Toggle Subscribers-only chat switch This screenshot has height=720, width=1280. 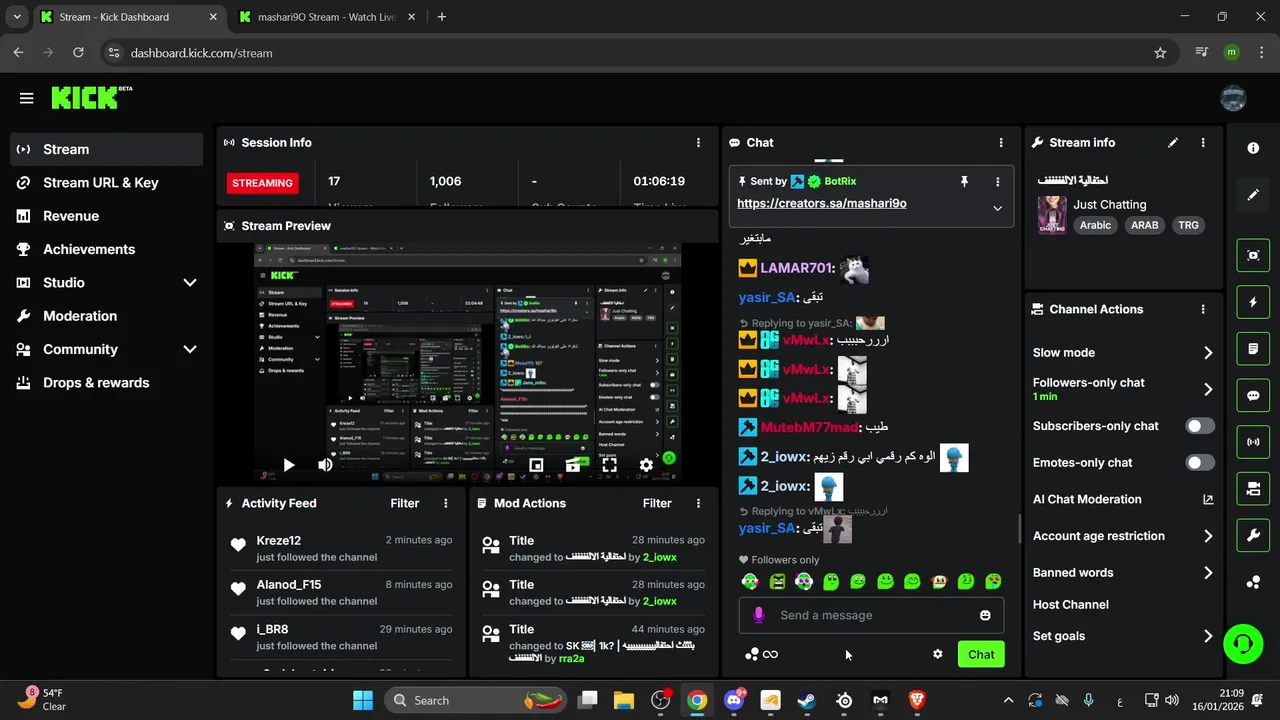pyautogui.click(x=1200, y=426)
